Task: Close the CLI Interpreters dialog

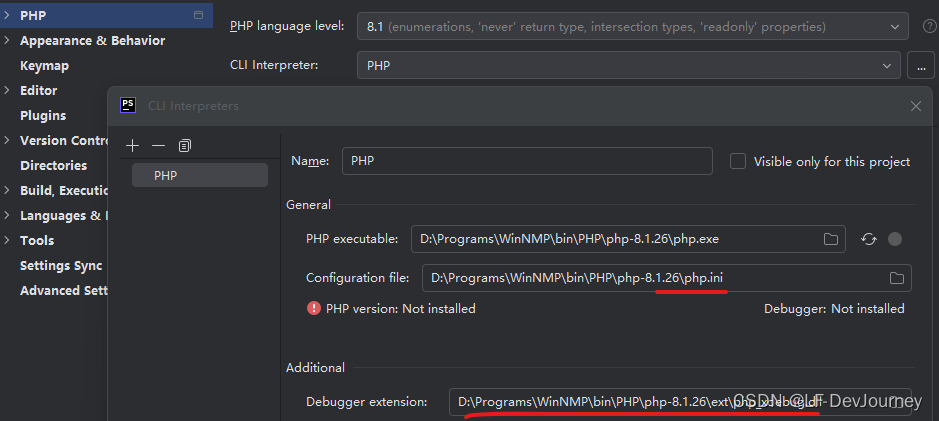Action: (916, 106)
